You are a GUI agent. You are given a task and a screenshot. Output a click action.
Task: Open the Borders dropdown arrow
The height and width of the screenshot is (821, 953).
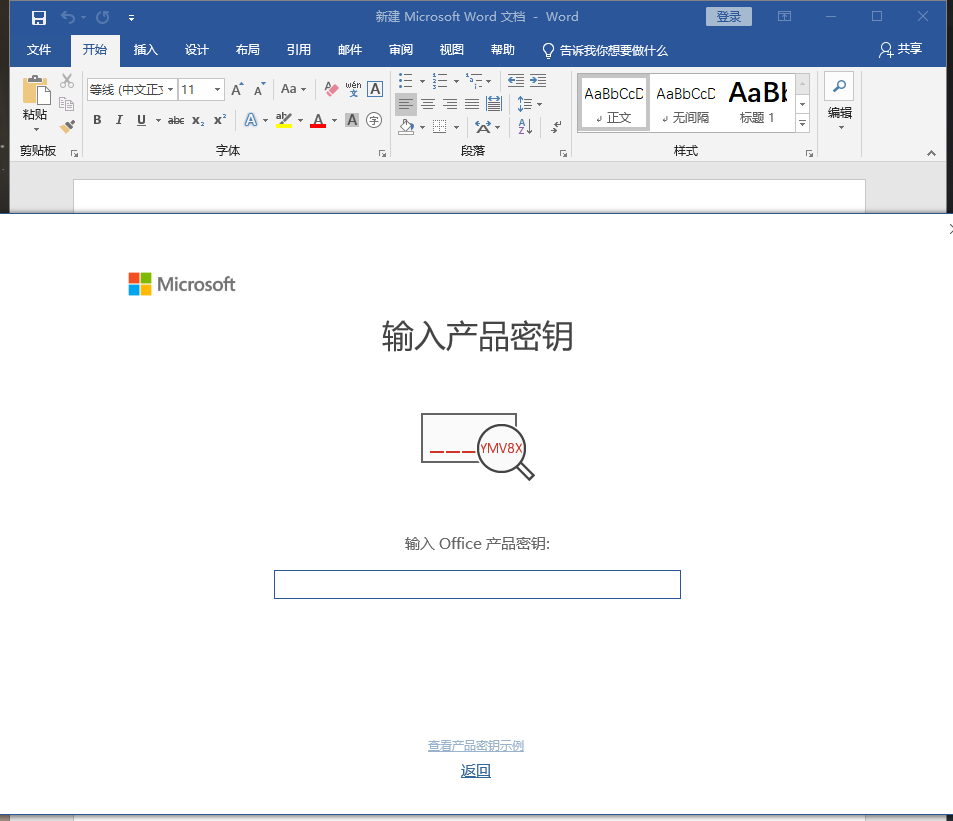coord(456,127)
